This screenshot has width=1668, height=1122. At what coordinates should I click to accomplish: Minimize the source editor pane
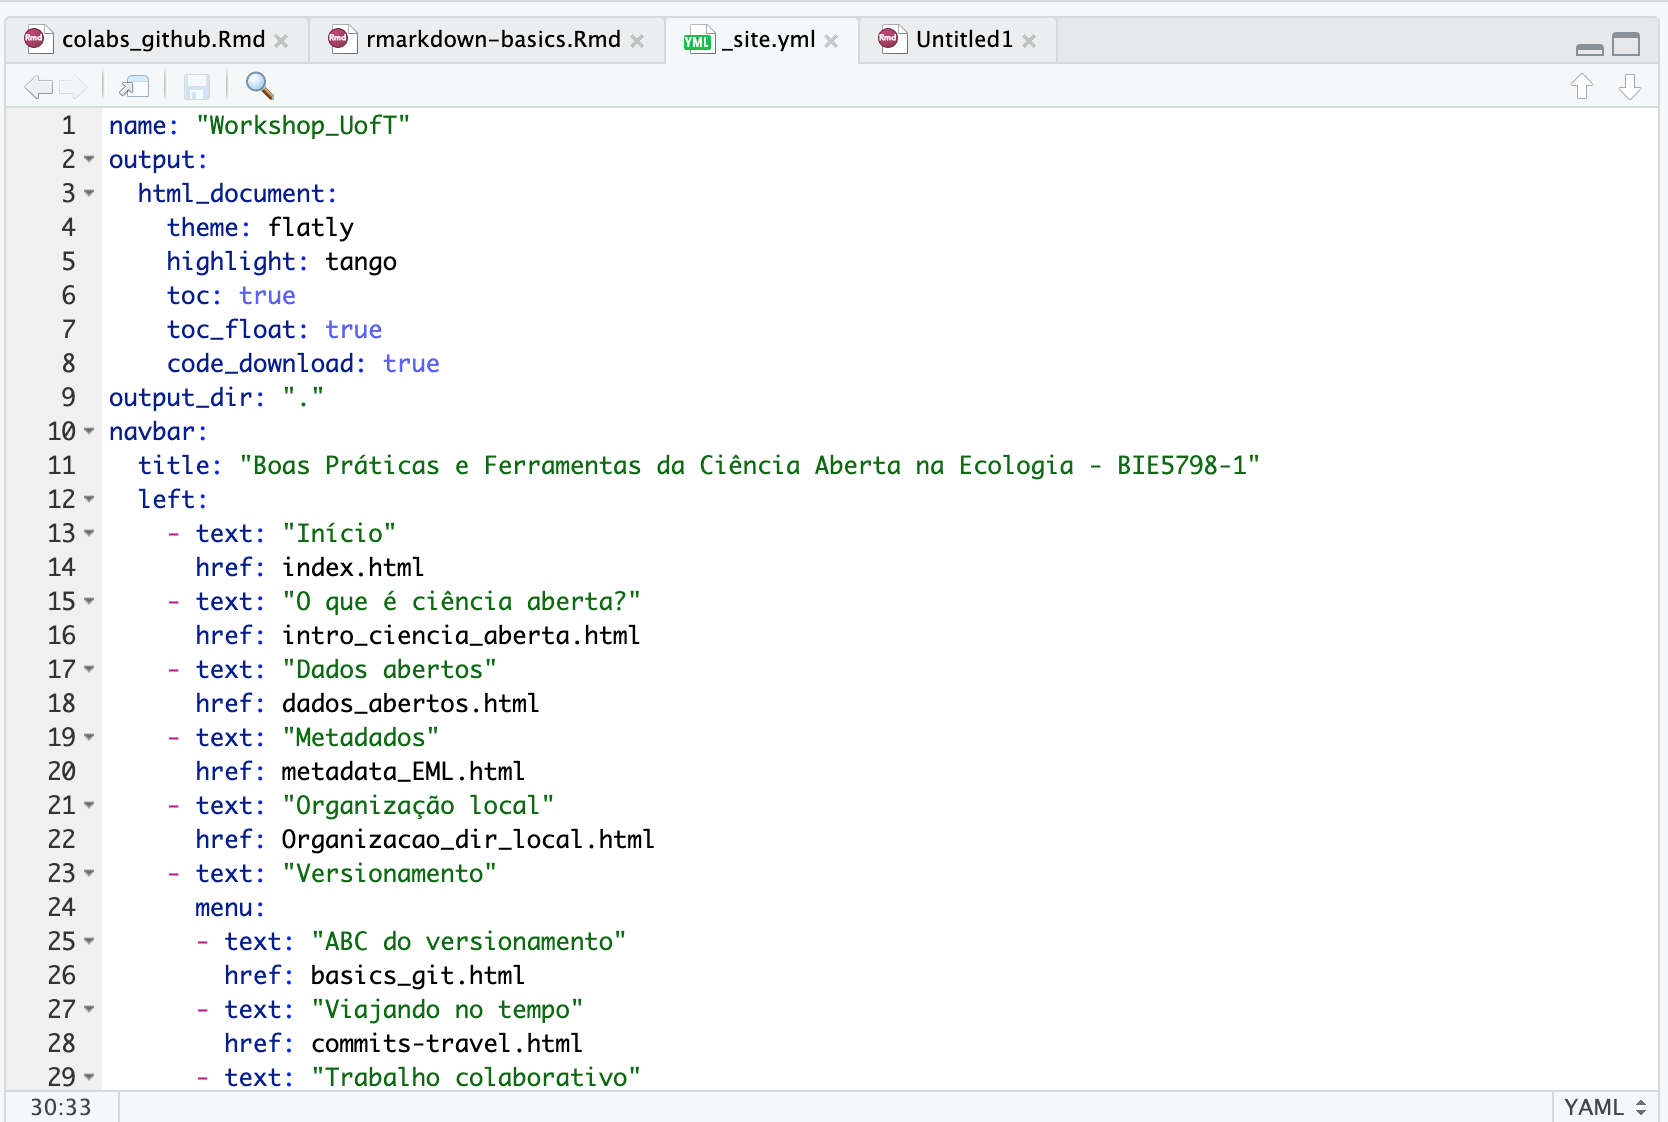(1589, 48)
